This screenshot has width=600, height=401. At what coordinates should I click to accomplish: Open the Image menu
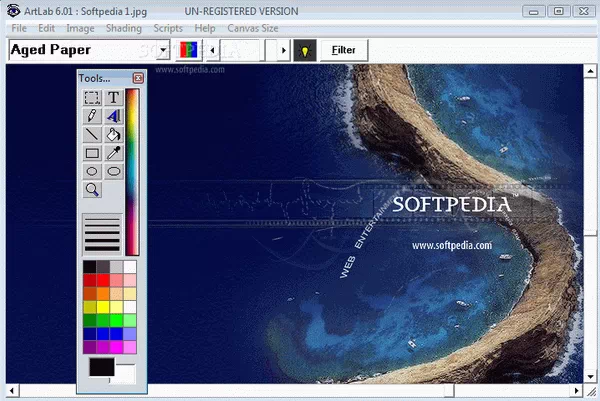[x=80, y=28]
